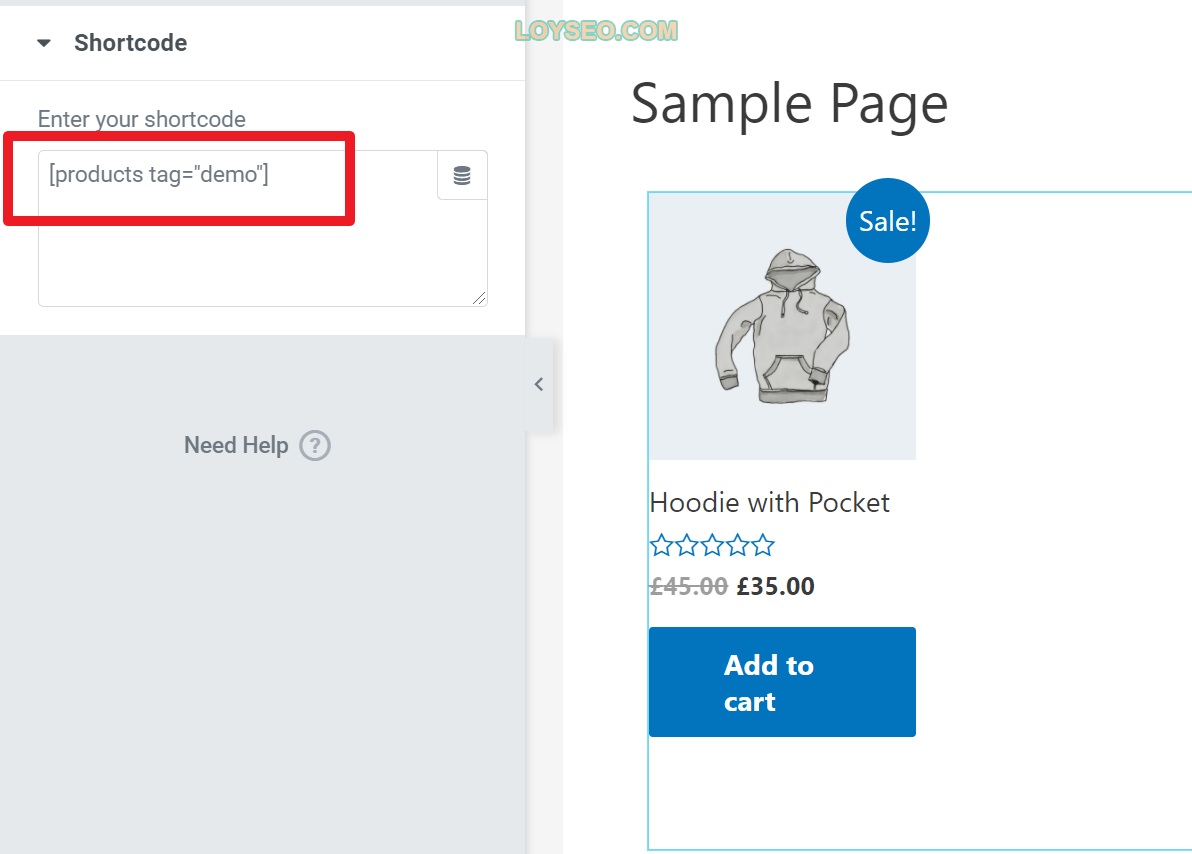1192x854 pixels.
Task: Grab the textarea resize handle corner
Action: (479, 298)
